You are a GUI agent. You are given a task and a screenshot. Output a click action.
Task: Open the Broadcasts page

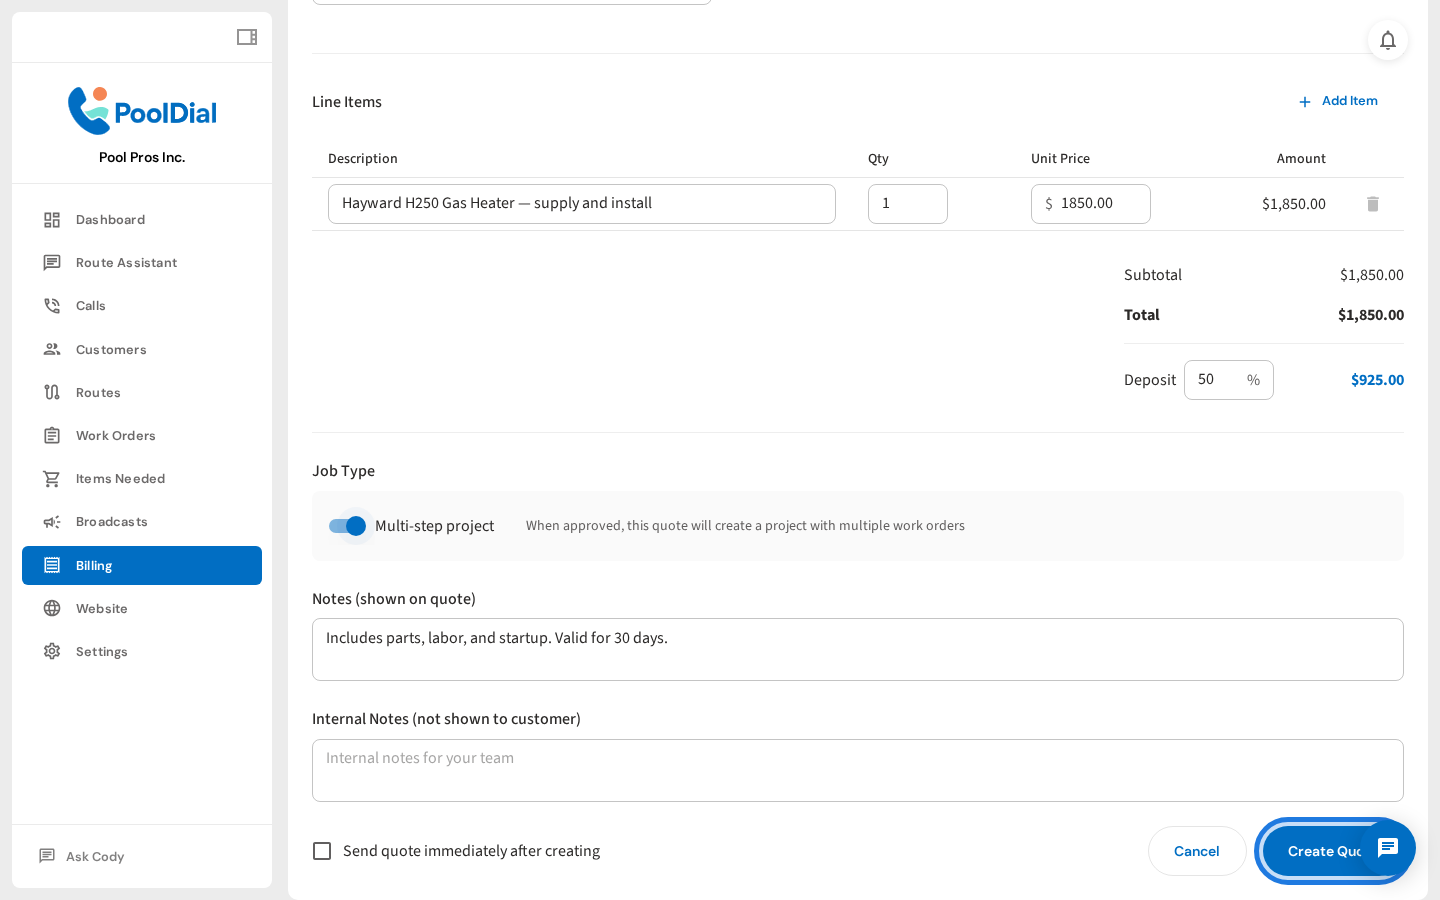pyautogui.click(x=113, y=521)
